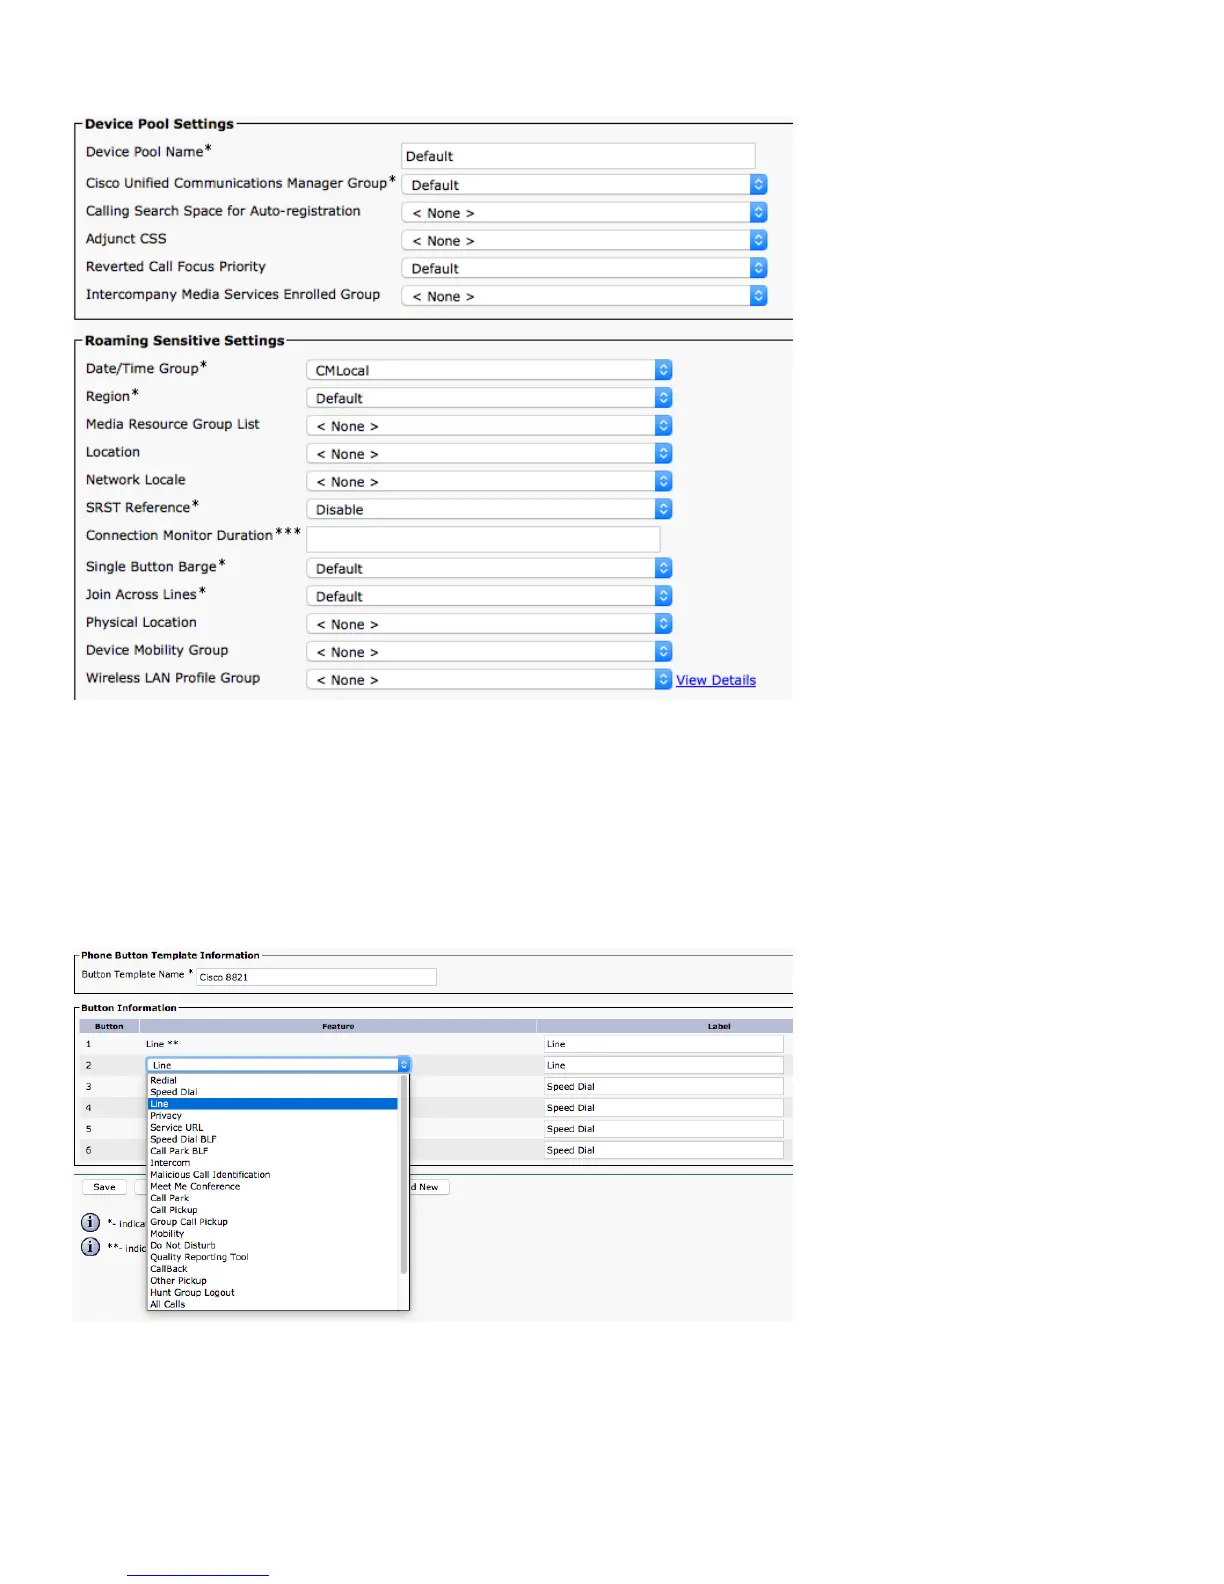Open Media Resource Group List dropdown
Viewport: 1224px width, 1584px height.
point(489,426)
